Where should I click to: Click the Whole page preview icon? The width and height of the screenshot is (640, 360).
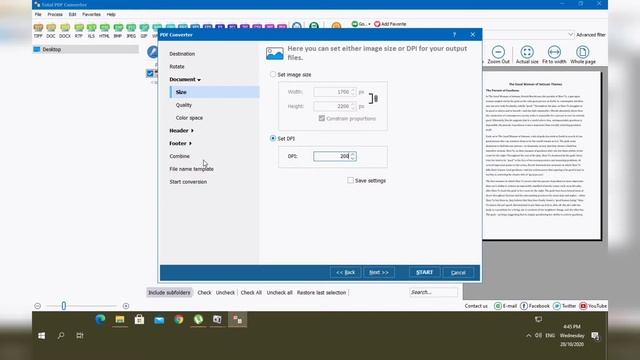tap(582, 55)
